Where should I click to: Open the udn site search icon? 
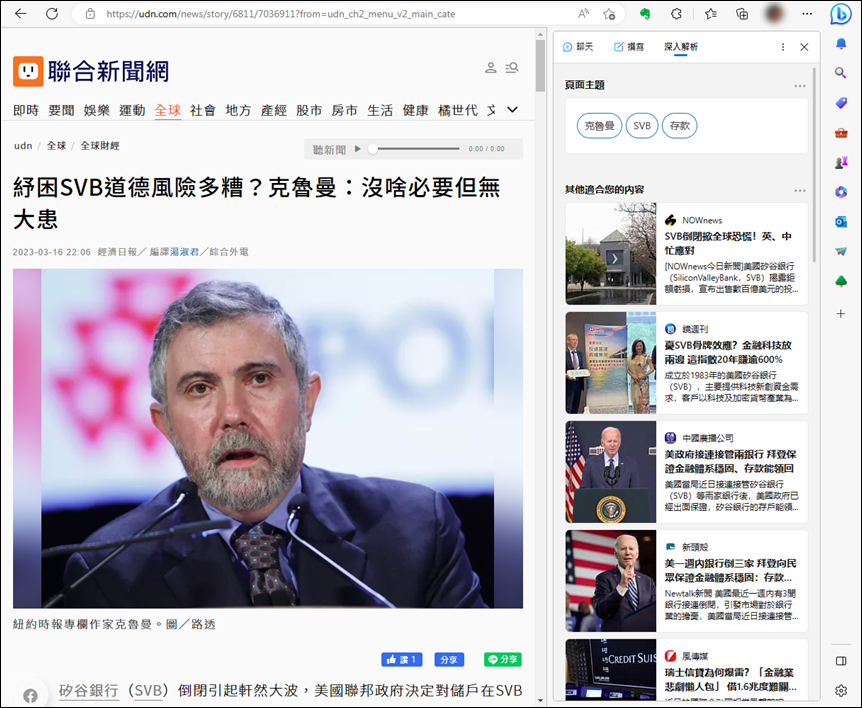click(x=512, y=68)
